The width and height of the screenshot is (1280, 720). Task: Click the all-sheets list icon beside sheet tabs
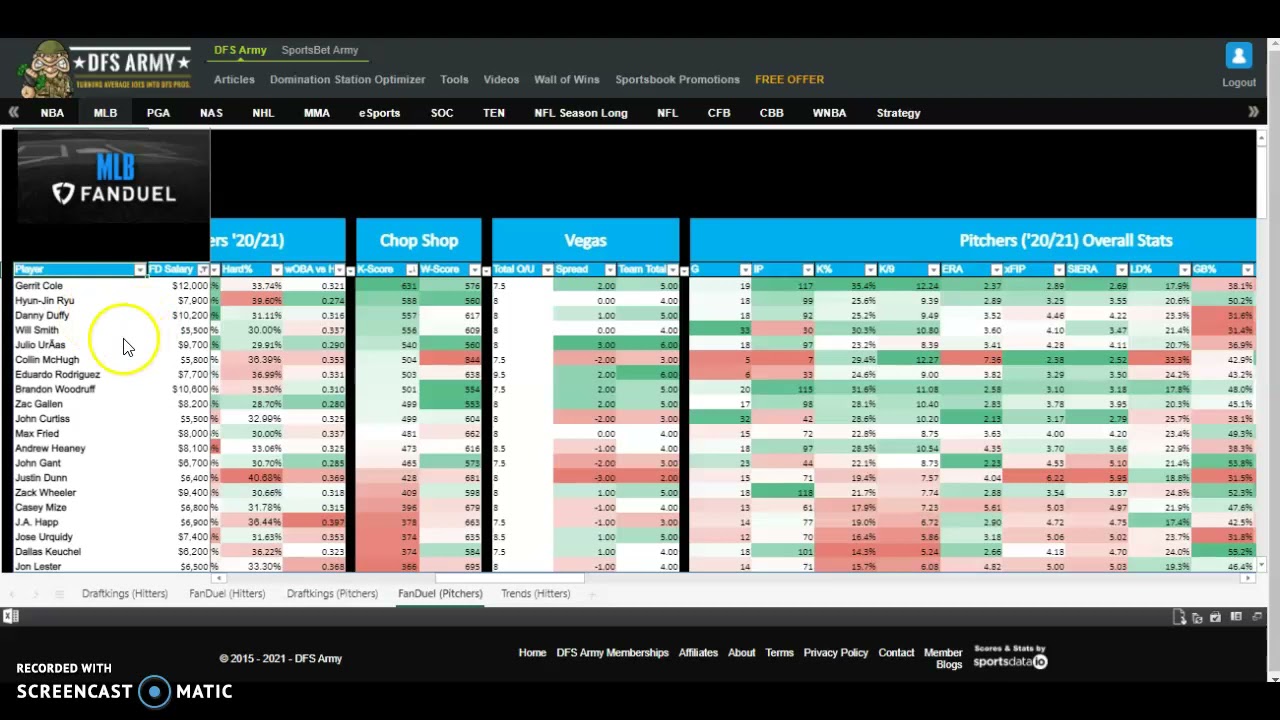coord(59,594)
